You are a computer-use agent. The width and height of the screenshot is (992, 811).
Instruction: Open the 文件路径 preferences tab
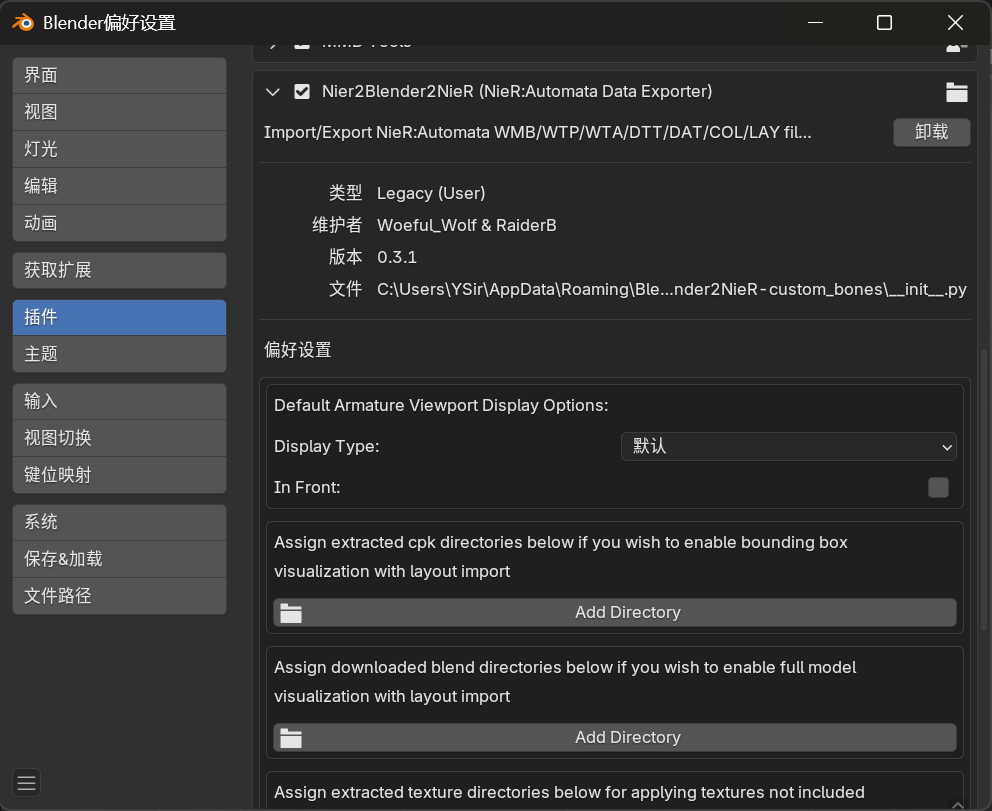[119, 596]
